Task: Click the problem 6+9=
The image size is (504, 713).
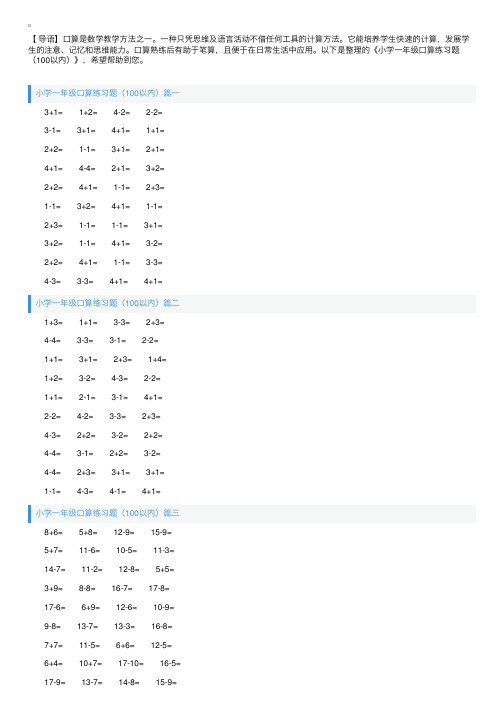Action: 91,608
